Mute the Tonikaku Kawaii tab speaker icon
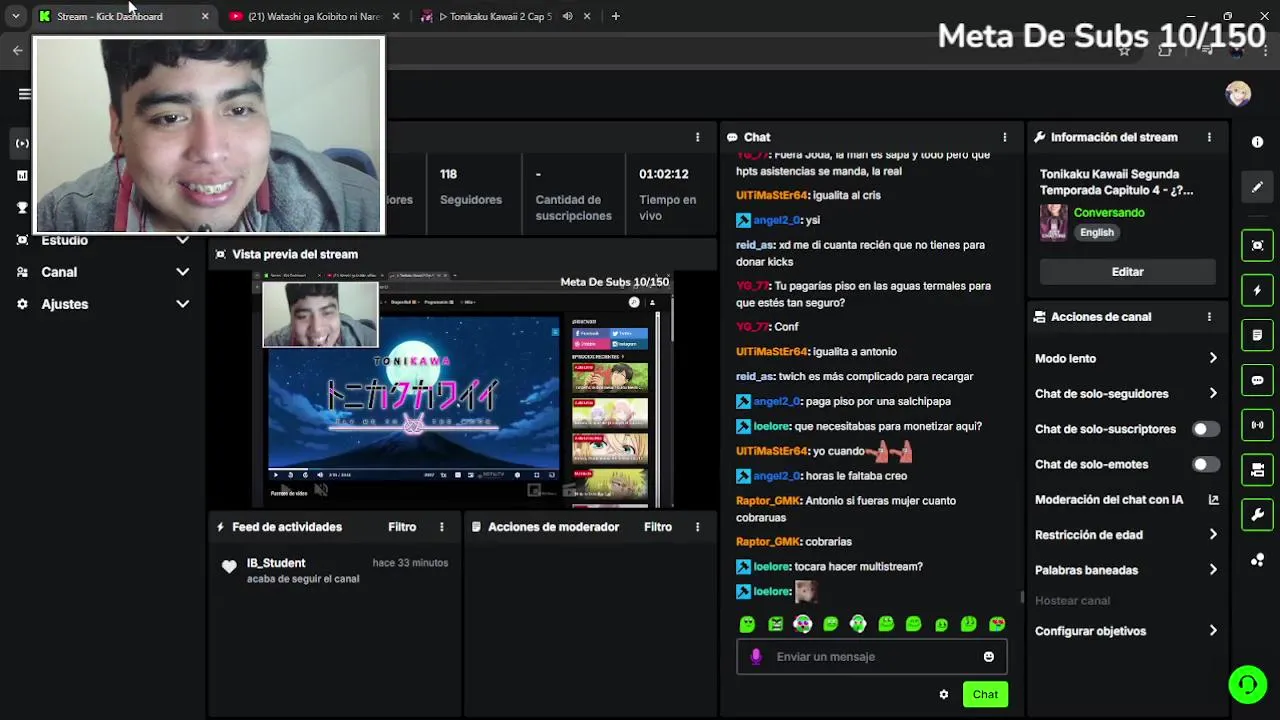The width and height of the screenshot is (1280, 720). [567, 16]
